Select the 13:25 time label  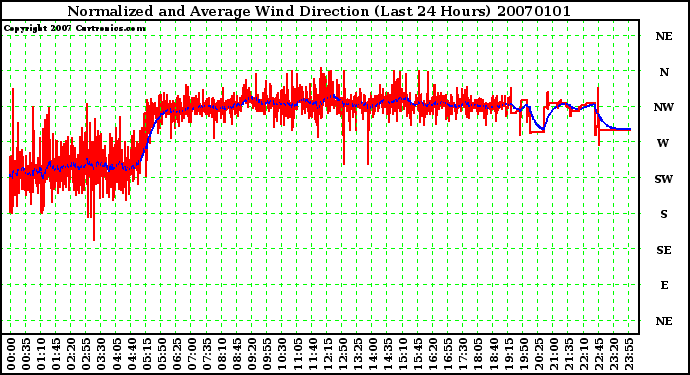click(358, 354)
